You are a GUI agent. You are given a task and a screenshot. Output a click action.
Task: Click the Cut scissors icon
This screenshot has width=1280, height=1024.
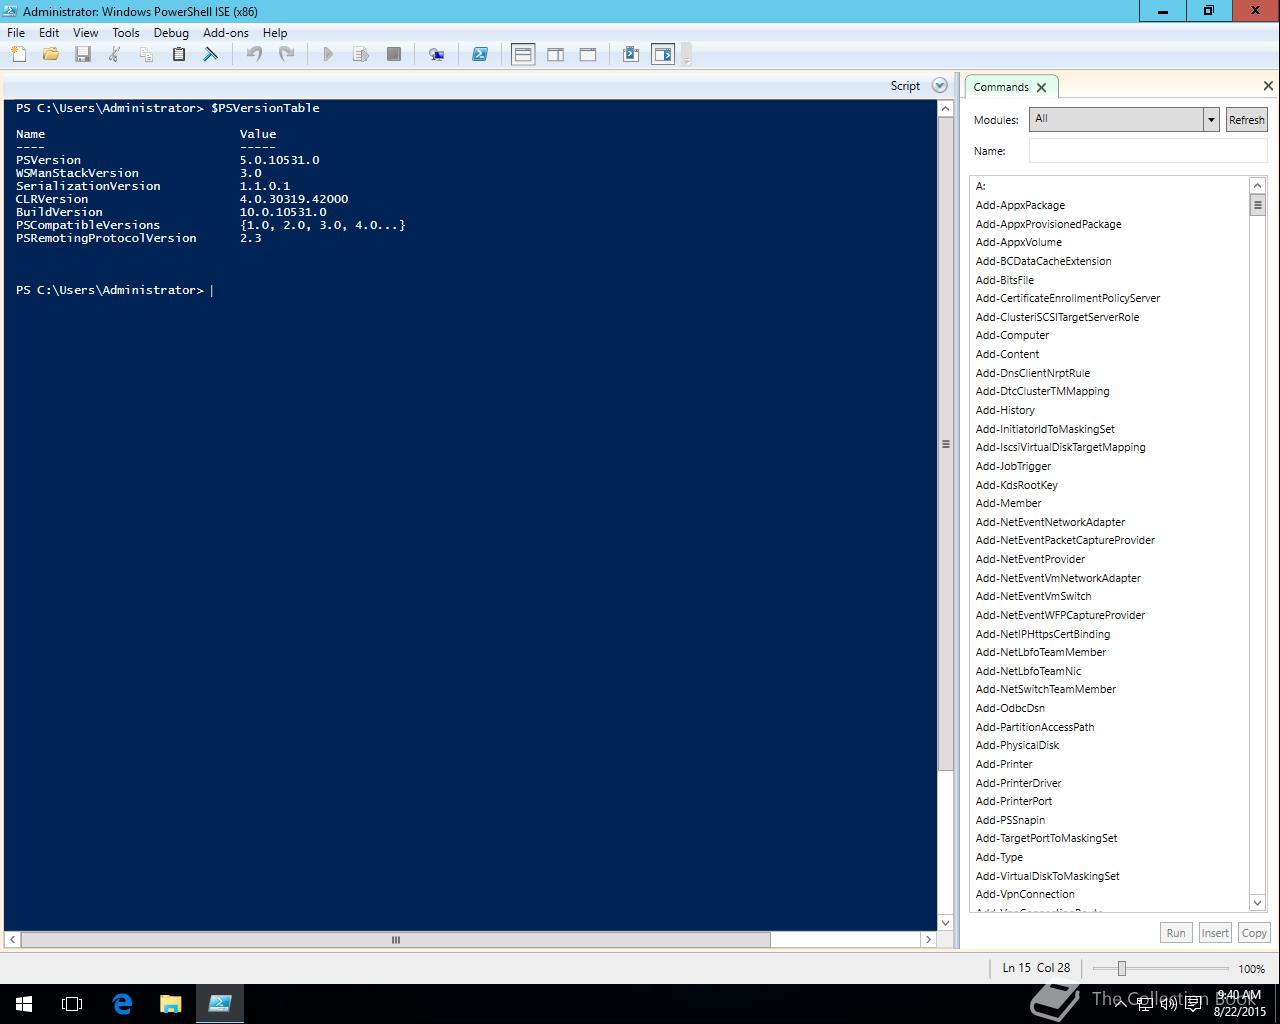115,55
